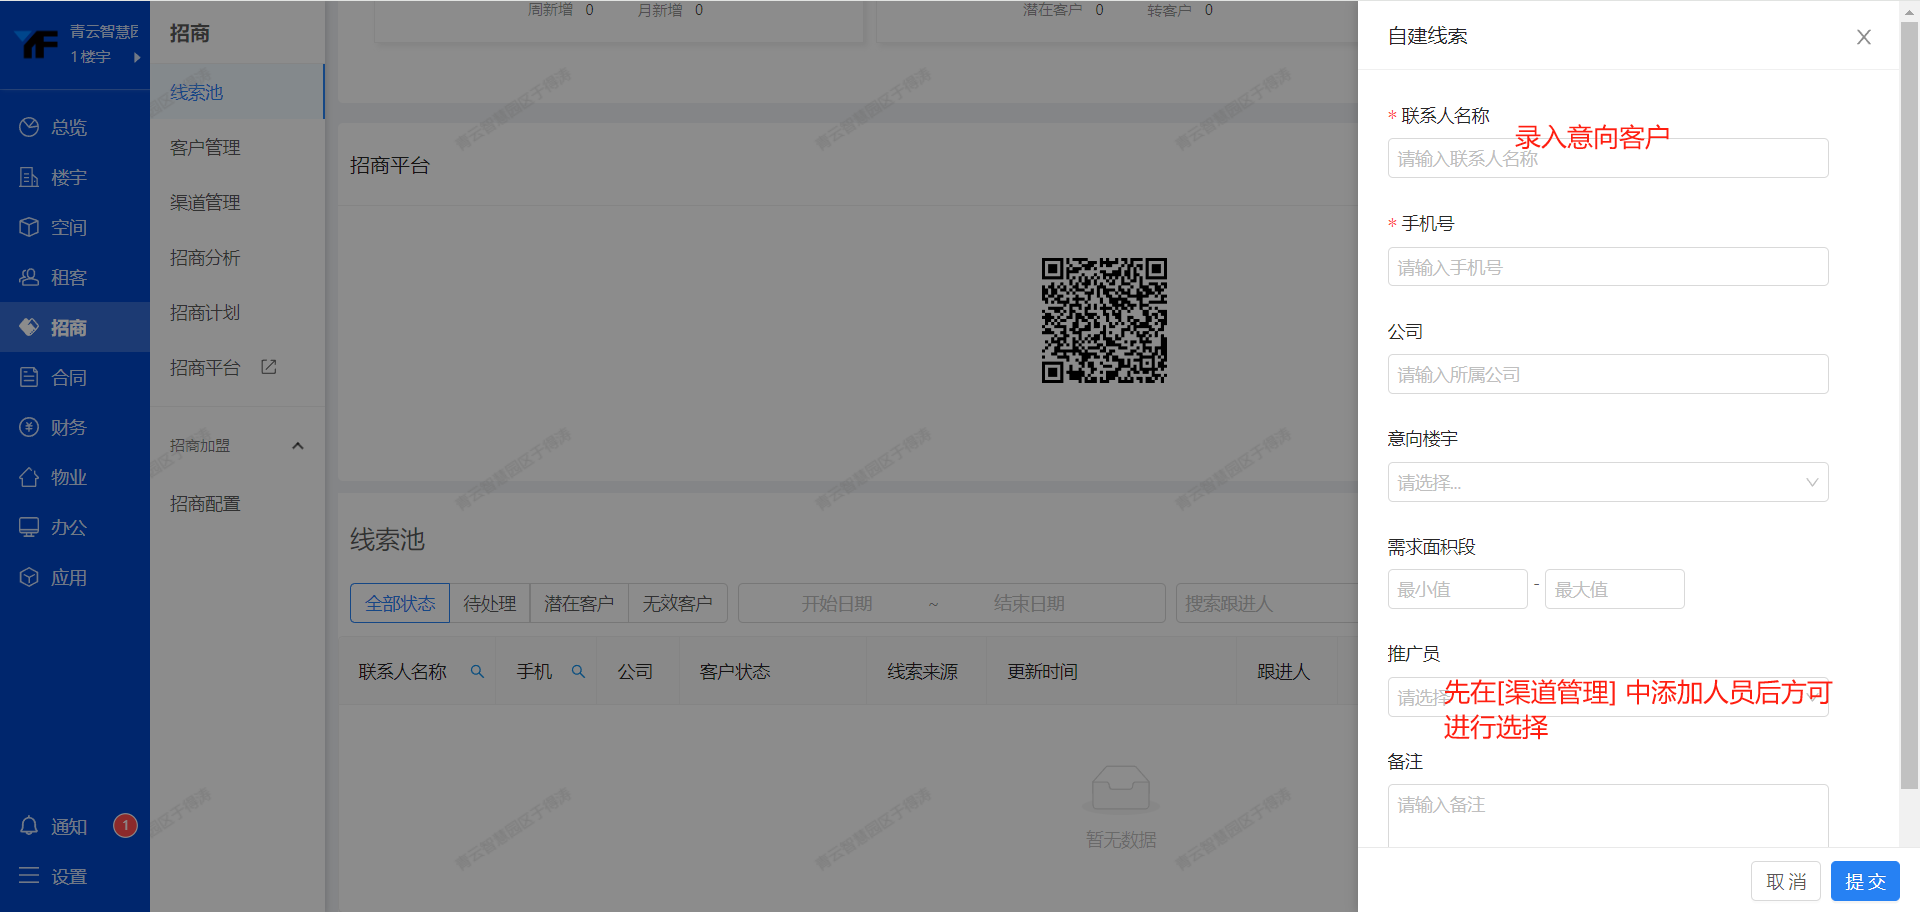The height and width of the screenshot is (912, 1920).
Task: Select 客户管理 in the 招商 submenu
Action: coord(205,147)
